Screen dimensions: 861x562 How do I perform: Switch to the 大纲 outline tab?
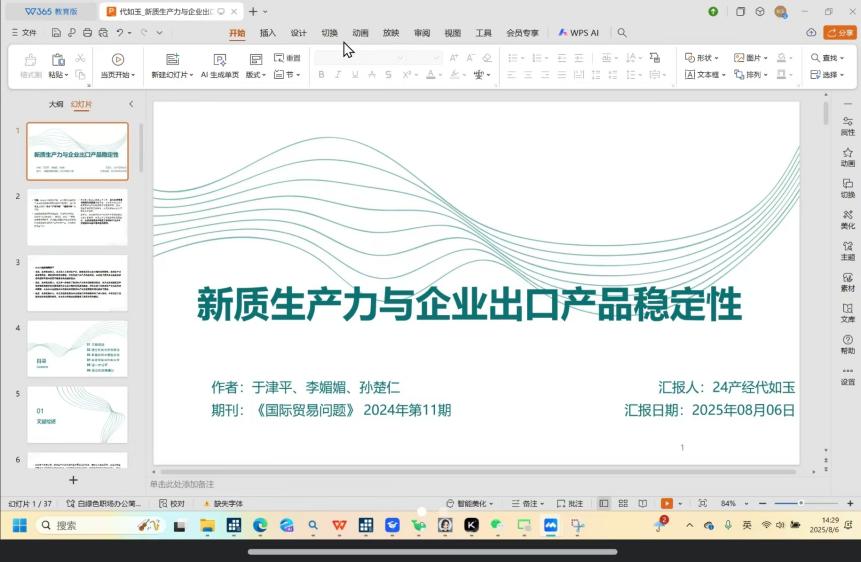[x=56, y=104]
